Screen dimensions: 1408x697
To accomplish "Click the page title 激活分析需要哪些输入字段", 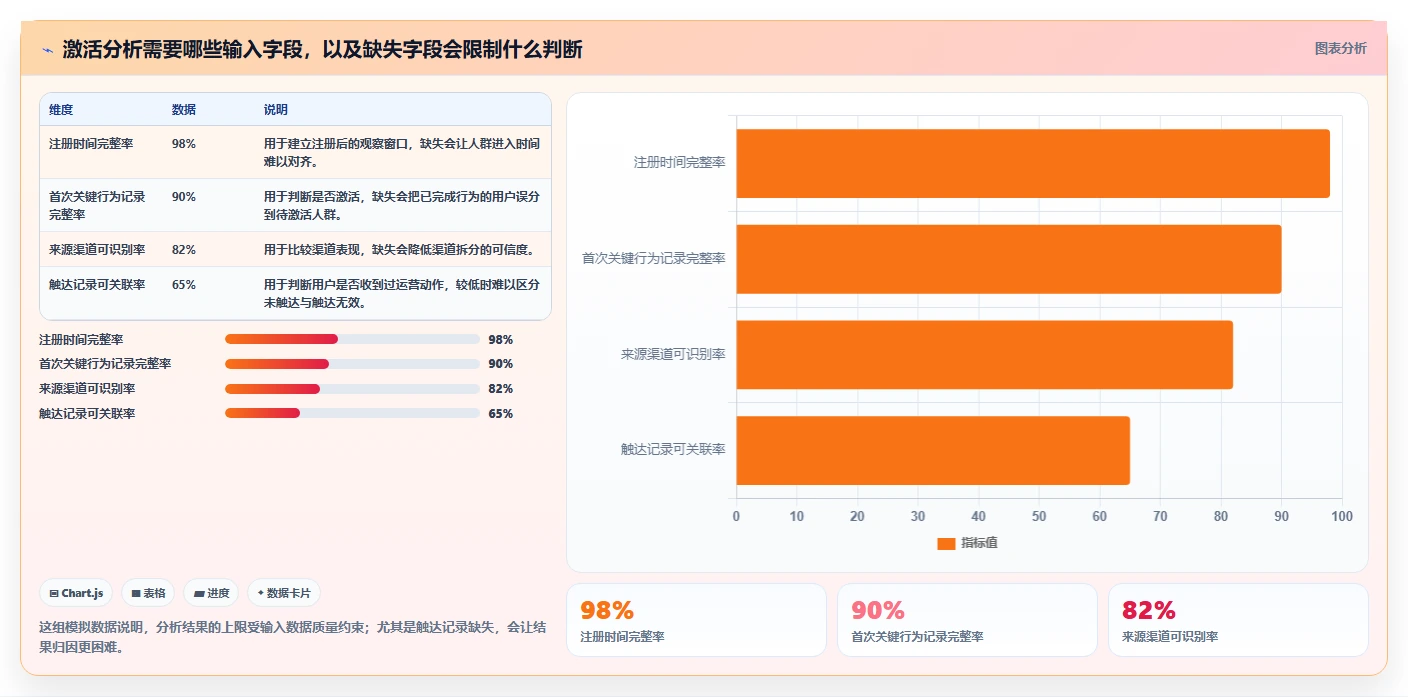I will tap(323, 50).
